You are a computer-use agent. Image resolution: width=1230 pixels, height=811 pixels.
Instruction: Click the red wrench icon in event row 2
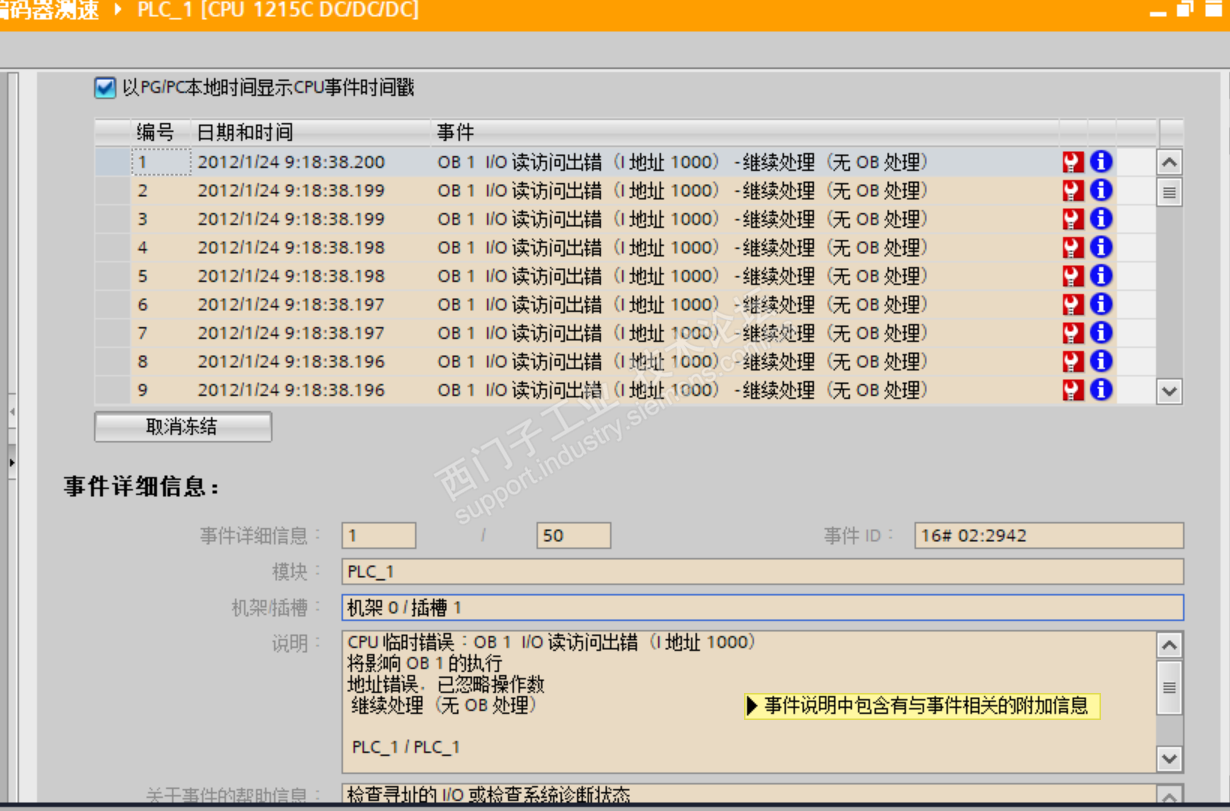pyautogui.click(x=1073, y=190)
